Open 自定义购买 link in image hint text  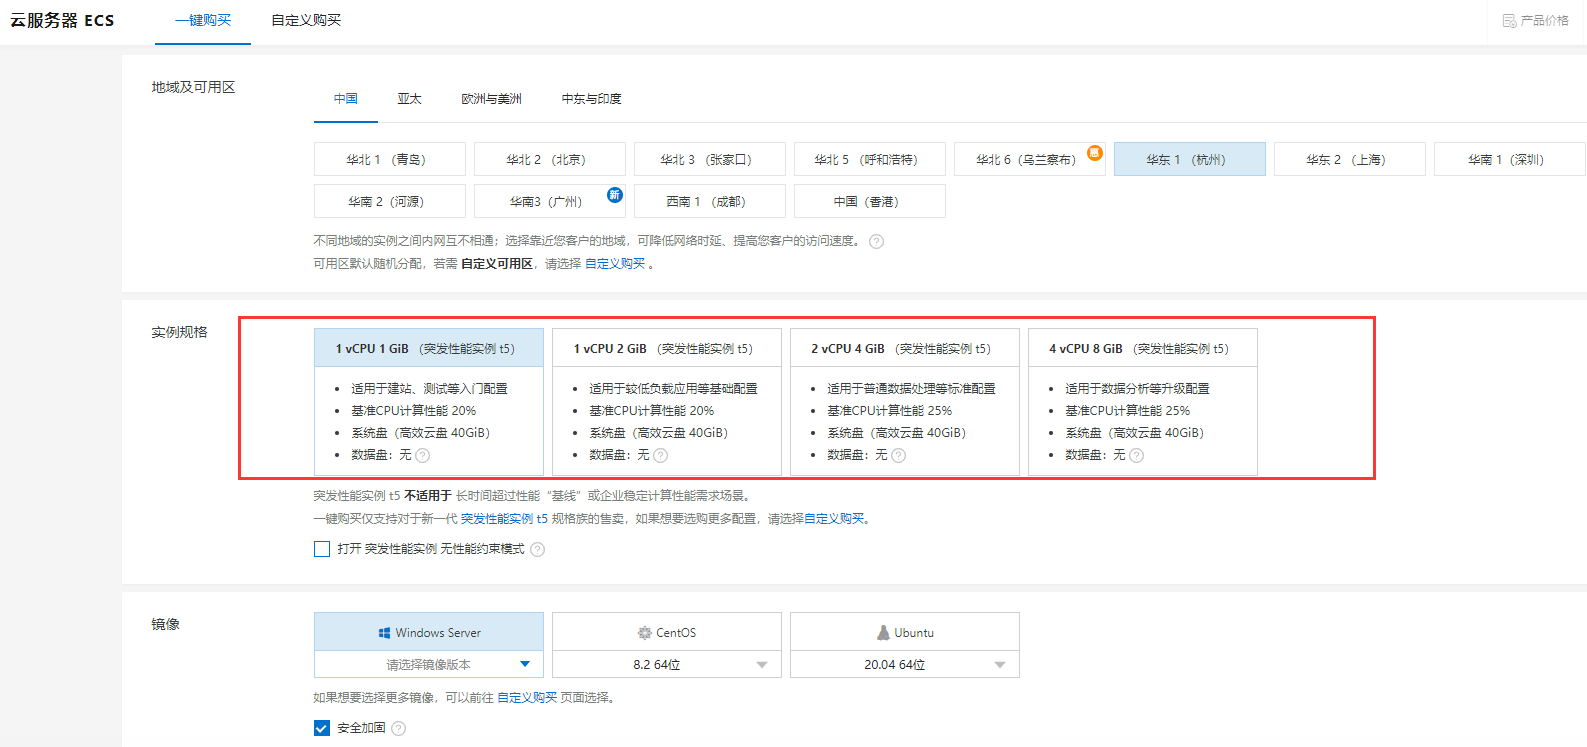tap(527, 698)
